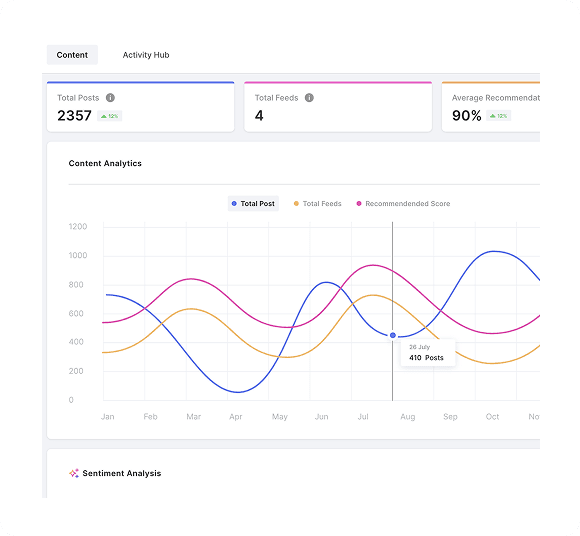The width and height of the screenshot is (580, 536).
Task: Click the Average Recommendation card title
Action: (x=496, y=98)
